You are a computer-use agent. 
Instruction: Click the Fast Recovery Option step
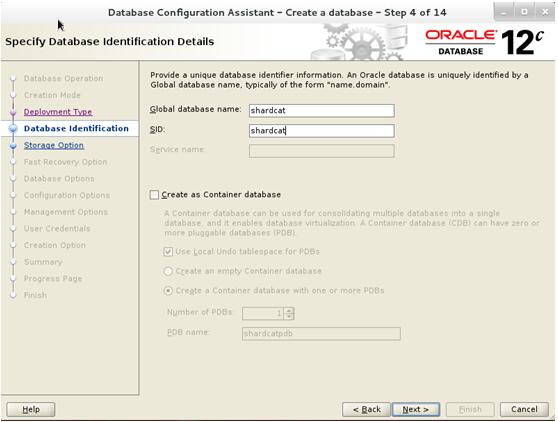(65, 162)
